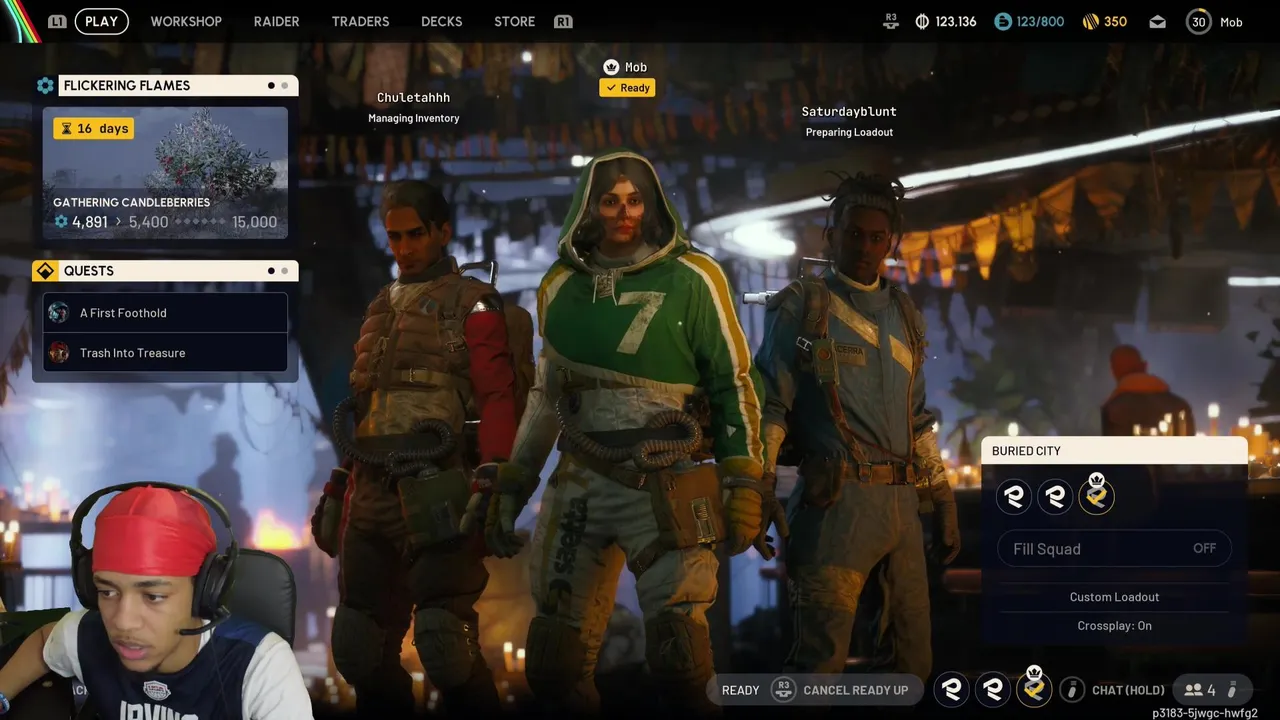Click the Mob player name in top bar
This screenshot has width=1280, height=720.
[x=1231, y=22]
